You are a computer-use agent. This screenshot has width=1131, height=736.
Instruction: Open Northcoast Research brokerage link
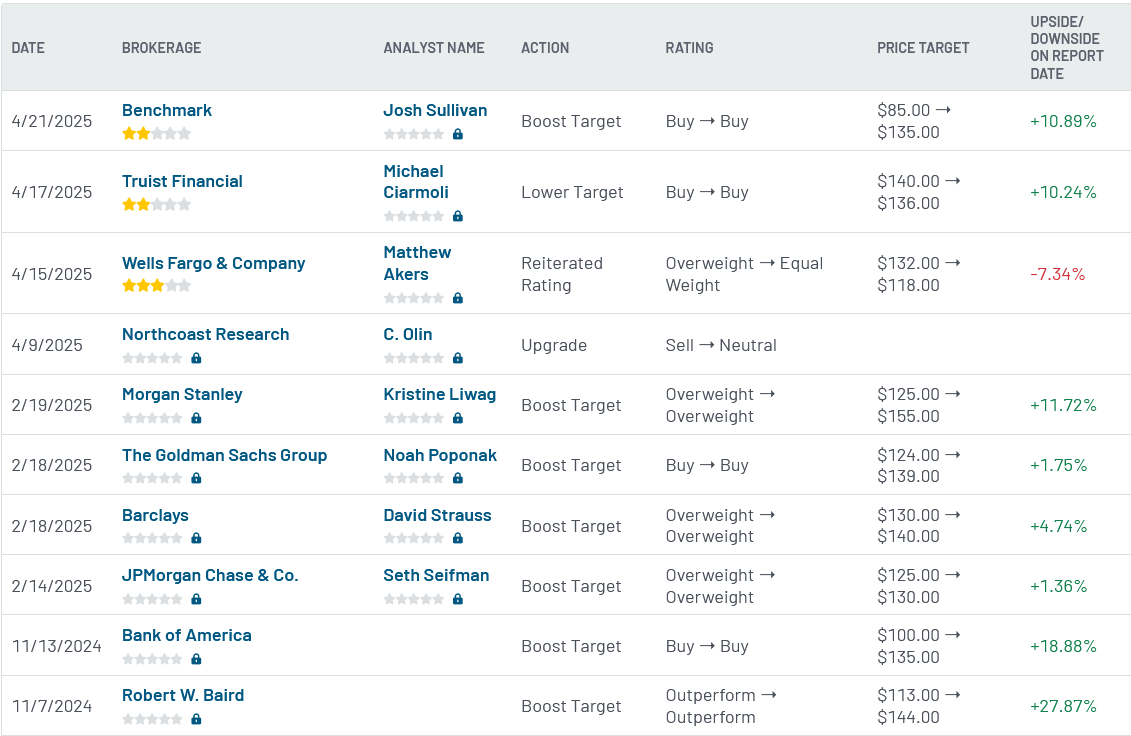206,334
